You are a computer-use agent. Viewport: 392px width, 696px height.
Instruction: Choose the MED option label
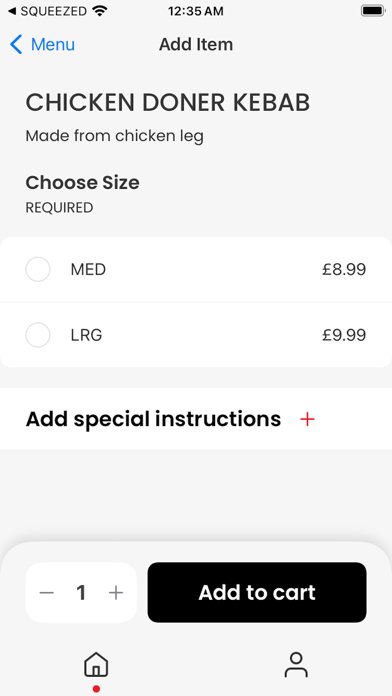click(x=88, y=269)
